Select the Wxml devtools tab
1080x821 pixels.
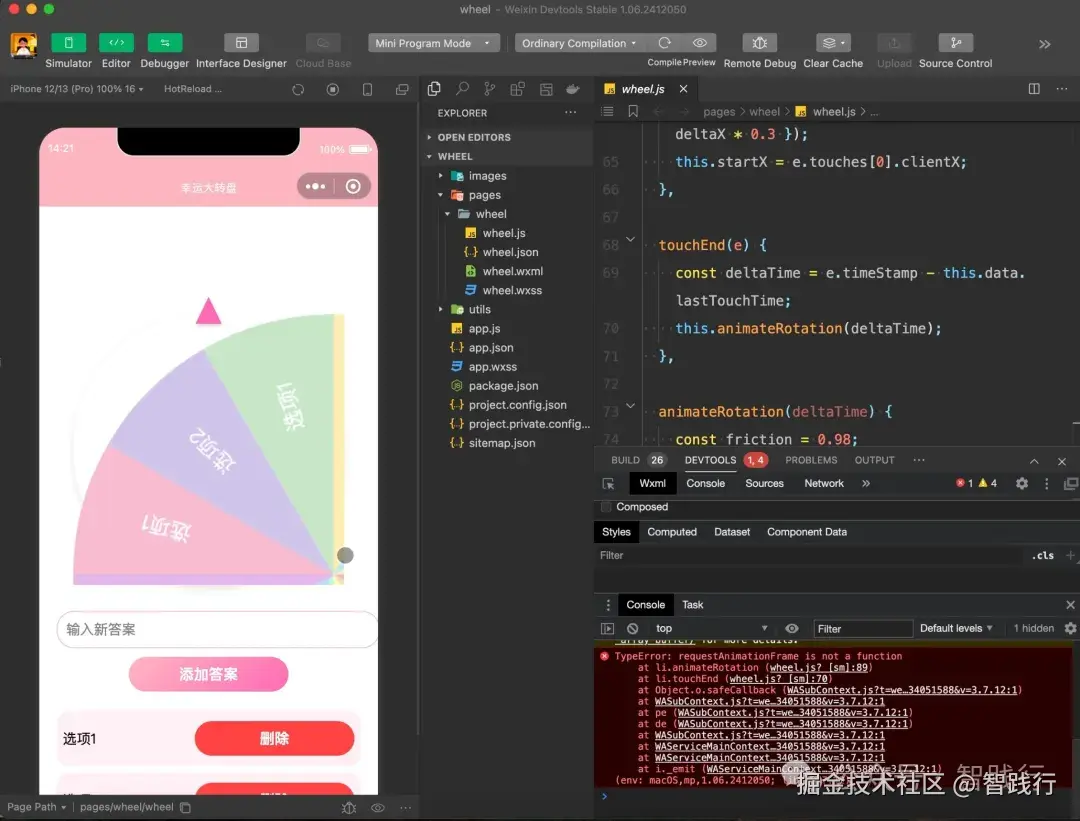pos(652,484)
